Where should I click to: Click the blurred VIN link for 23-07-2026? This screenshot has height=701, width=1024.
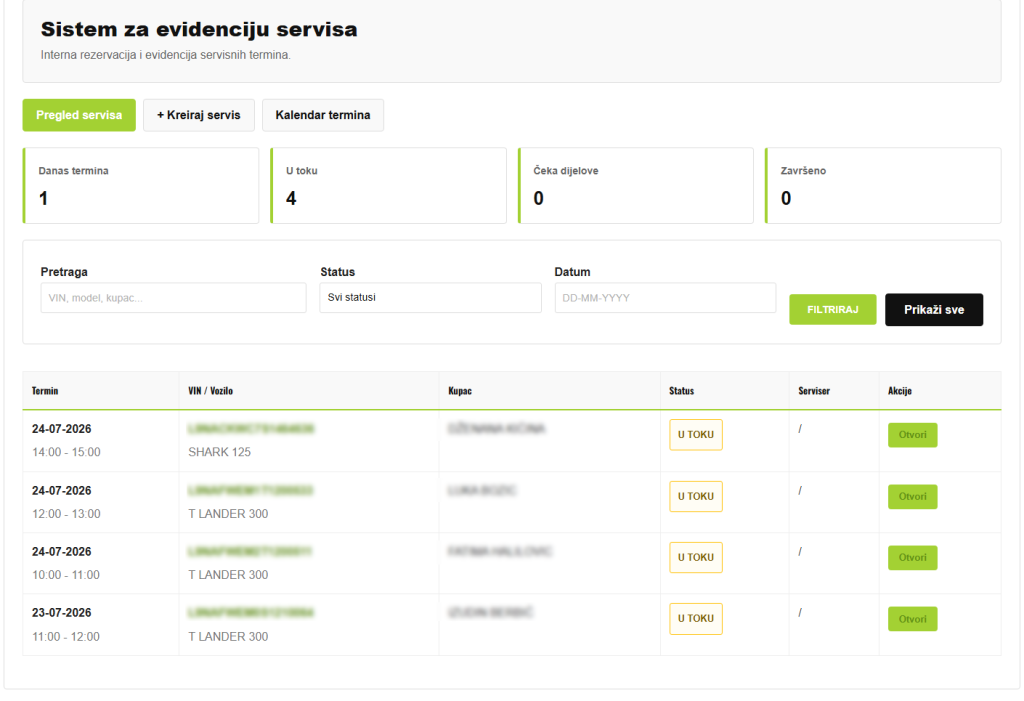tap(251, 613)
